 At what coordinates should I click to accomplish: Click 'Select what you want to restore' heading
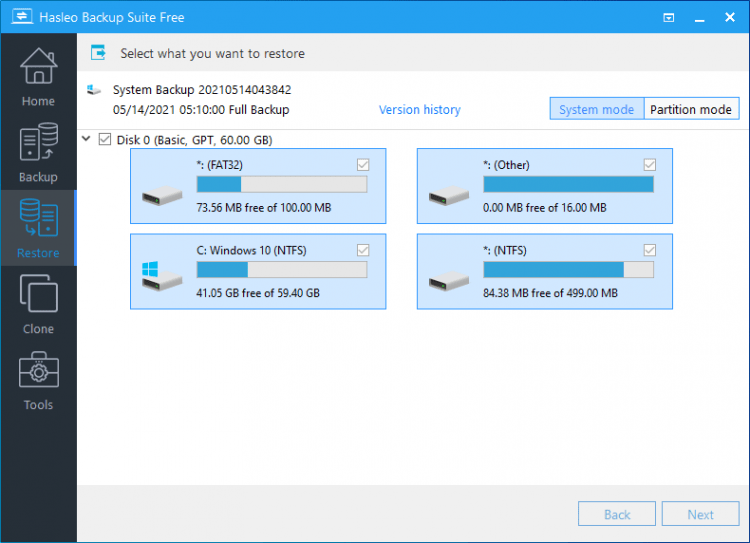(212, 54)
